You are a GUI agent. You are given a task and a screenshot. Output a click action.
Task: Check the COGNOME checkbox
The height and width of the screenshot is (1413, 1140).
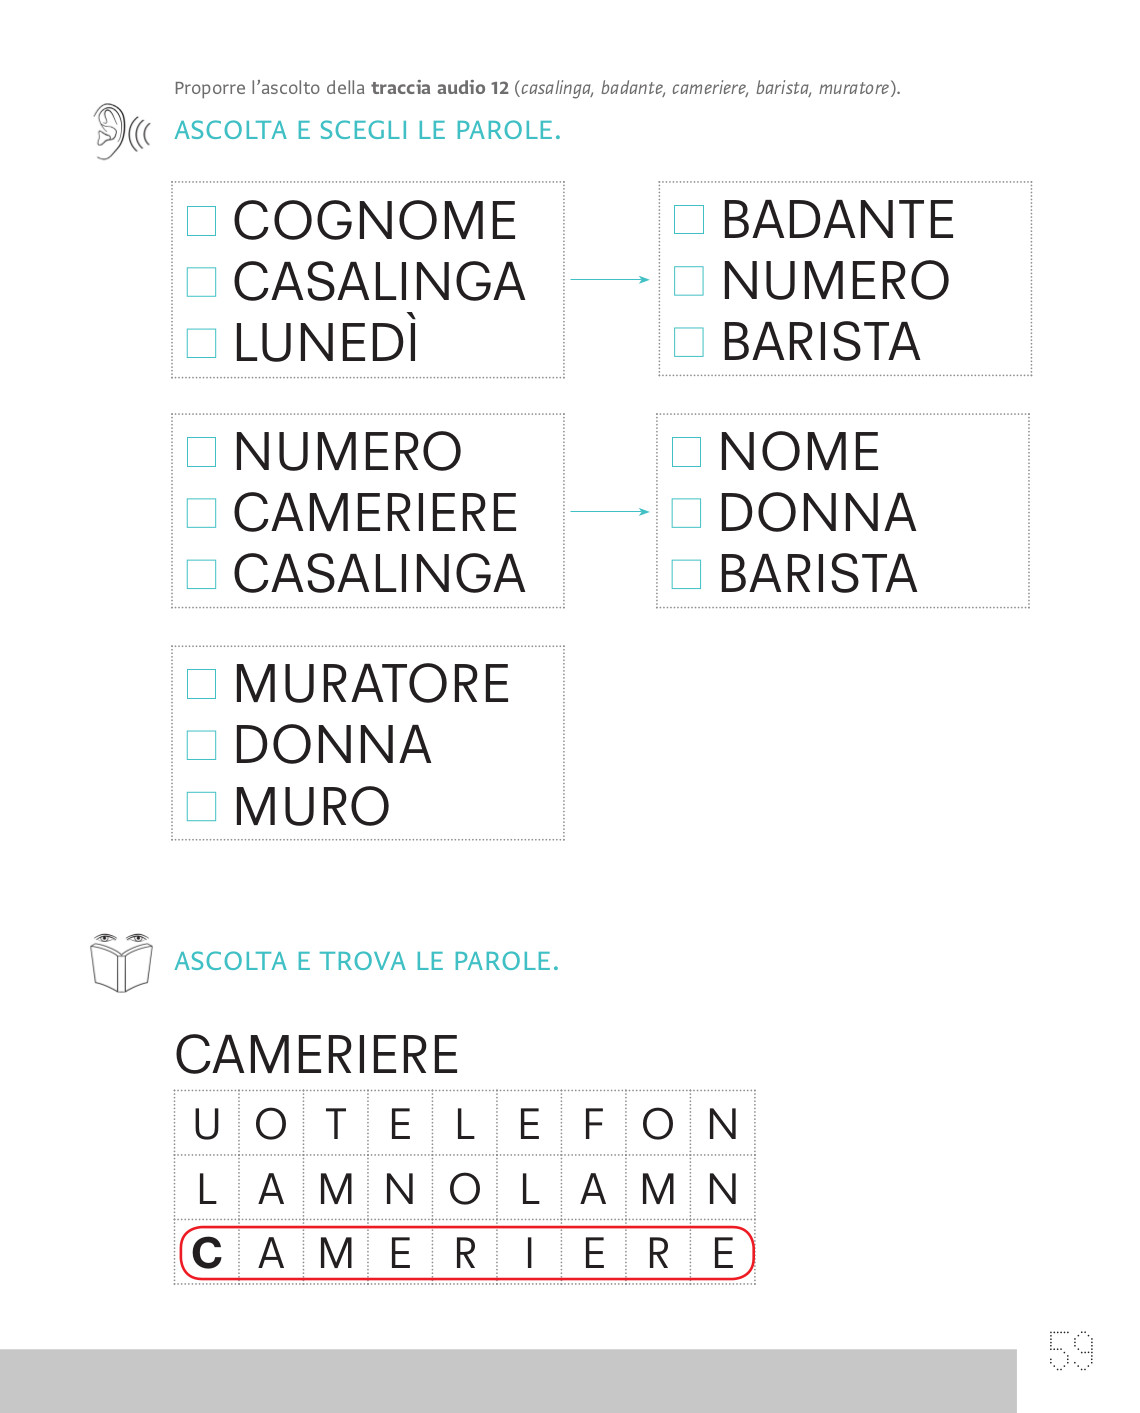pyautogui.click(x=202, y=221)
